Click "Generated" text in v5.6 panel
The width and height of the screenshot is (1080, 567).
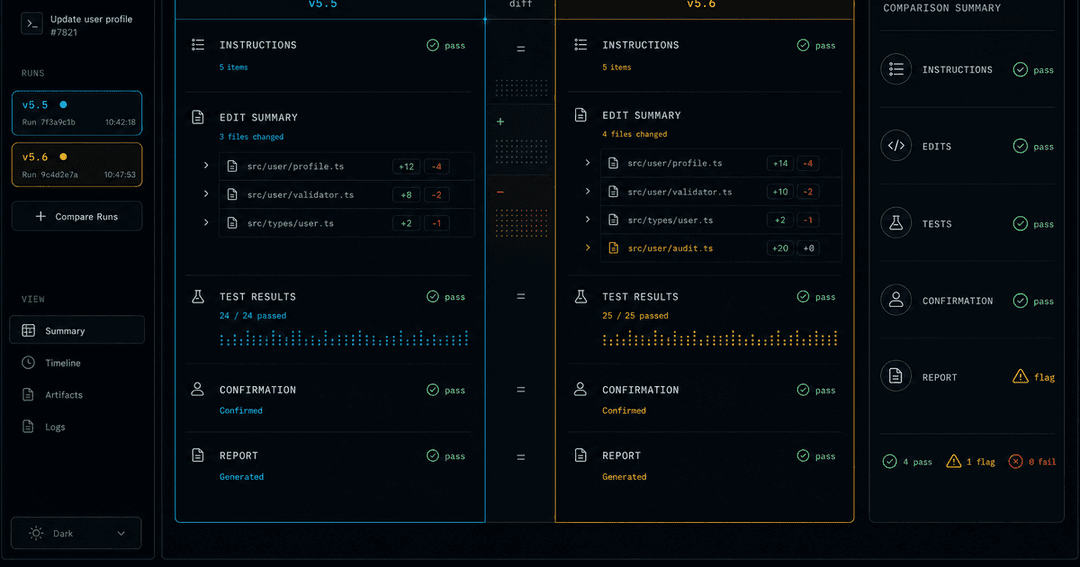pyautogui.click(x=624, y=477)
